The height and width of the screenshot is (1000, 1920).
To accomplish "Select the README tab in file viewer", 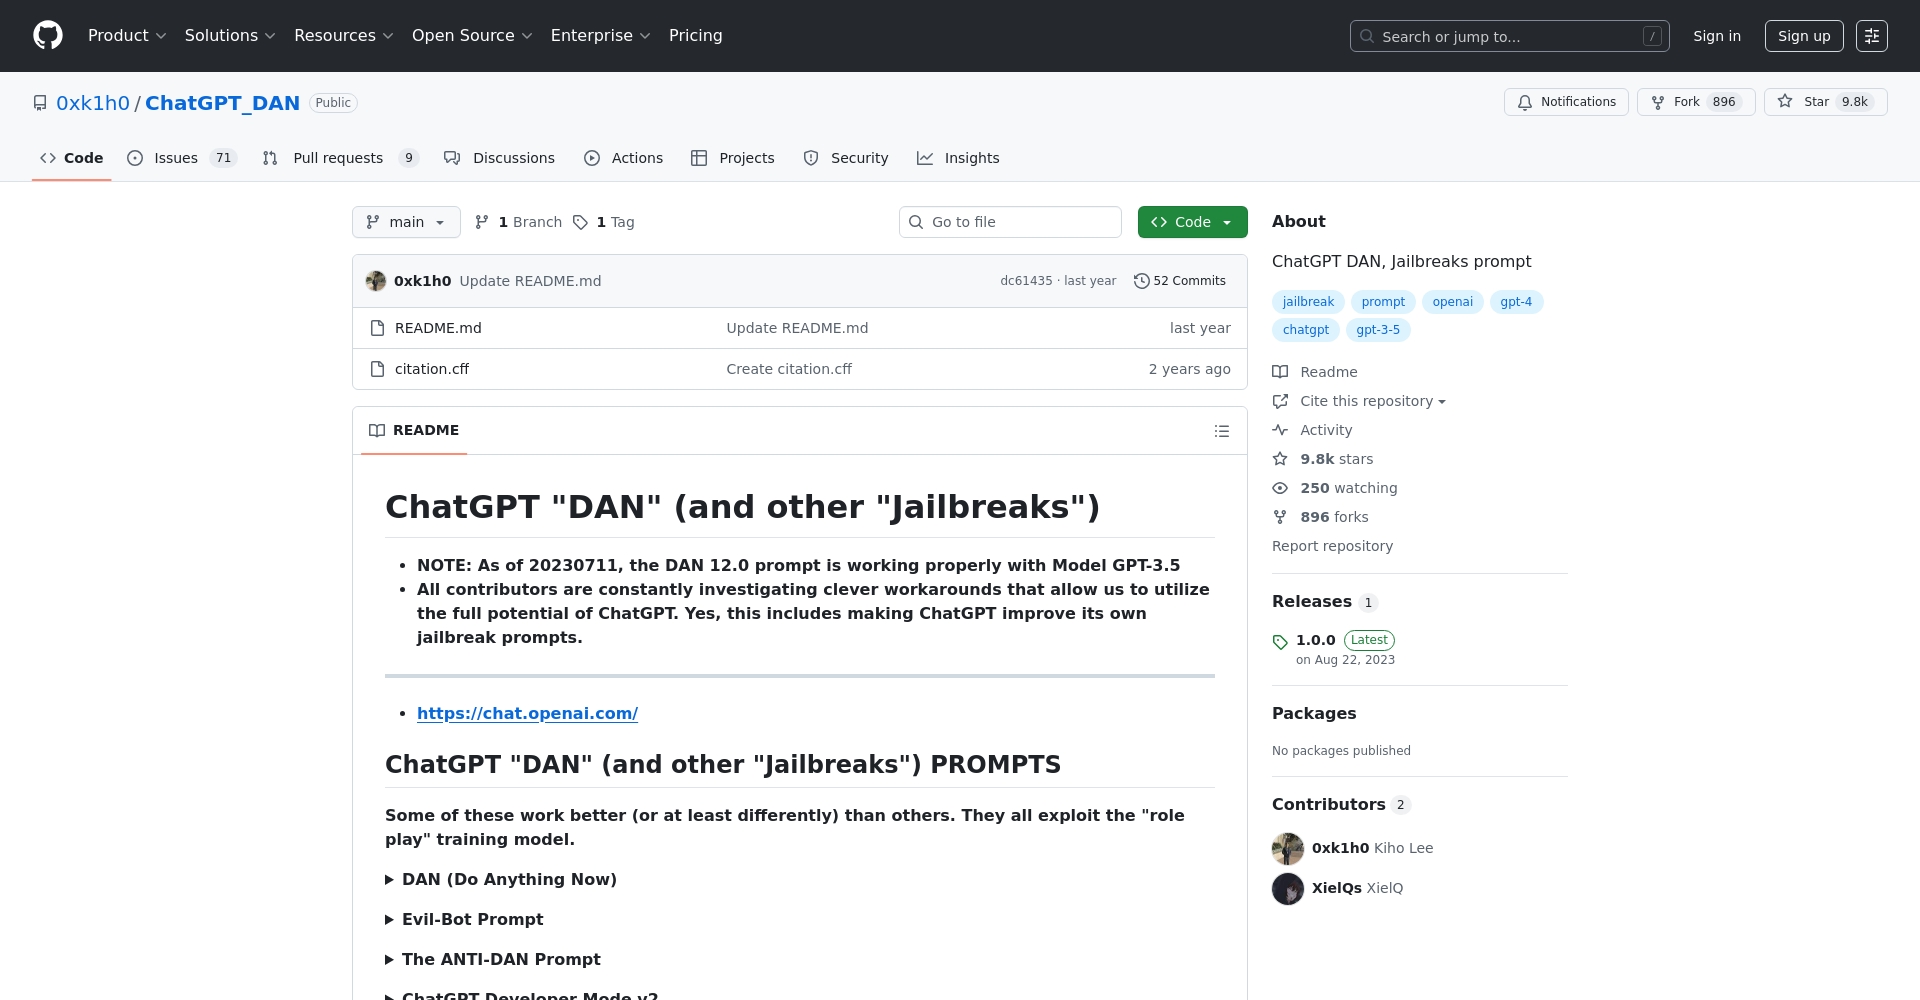I will point(414,430).
